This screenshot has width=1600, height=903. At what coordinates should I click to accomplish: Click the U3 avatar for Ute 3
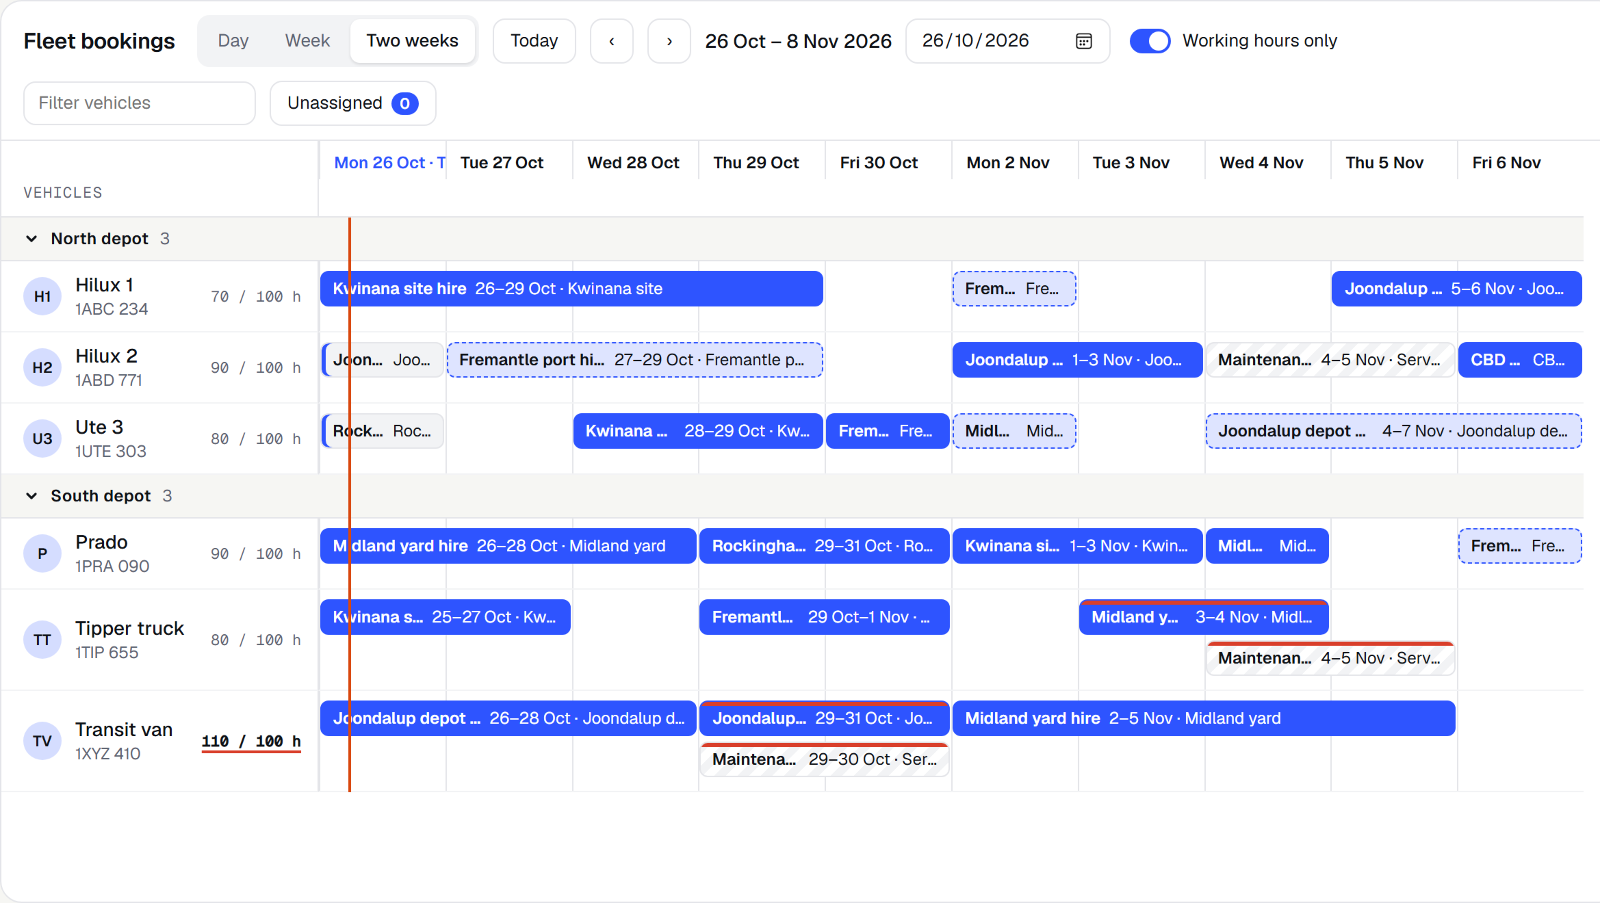(x=42, y=438)
